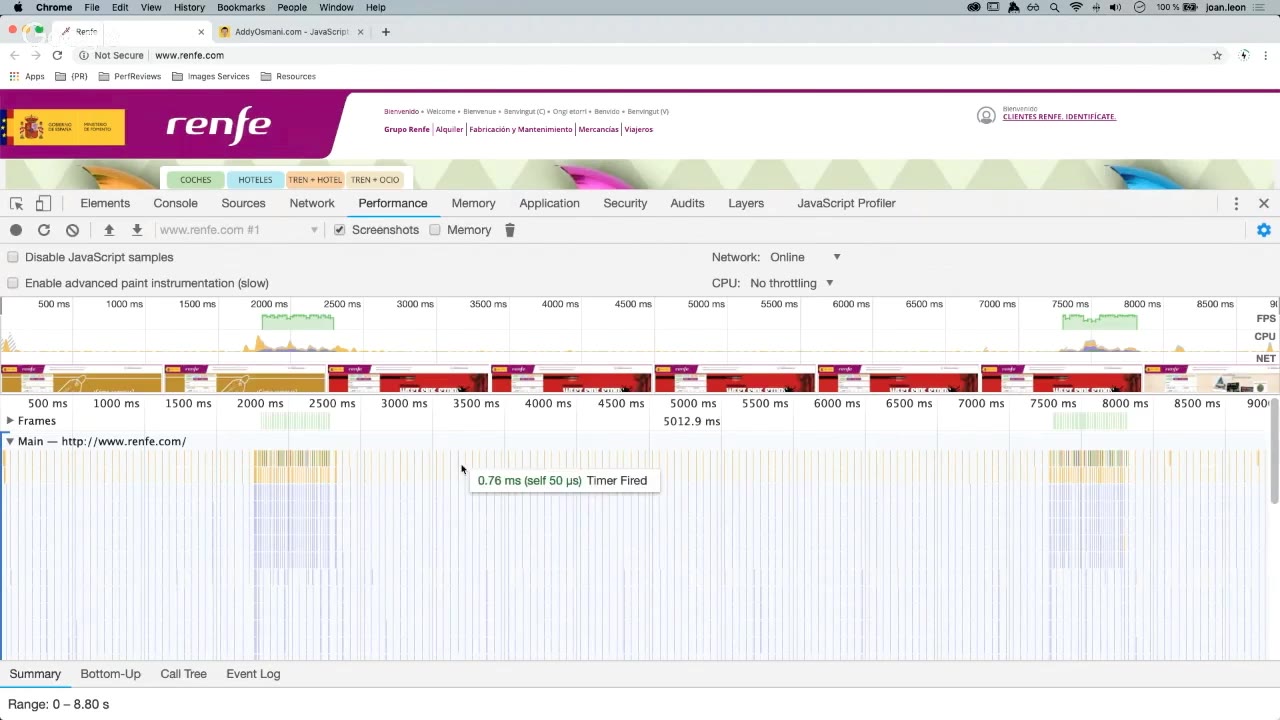
Task: Click the HOTELES button
Action: [x=255, y=180]
